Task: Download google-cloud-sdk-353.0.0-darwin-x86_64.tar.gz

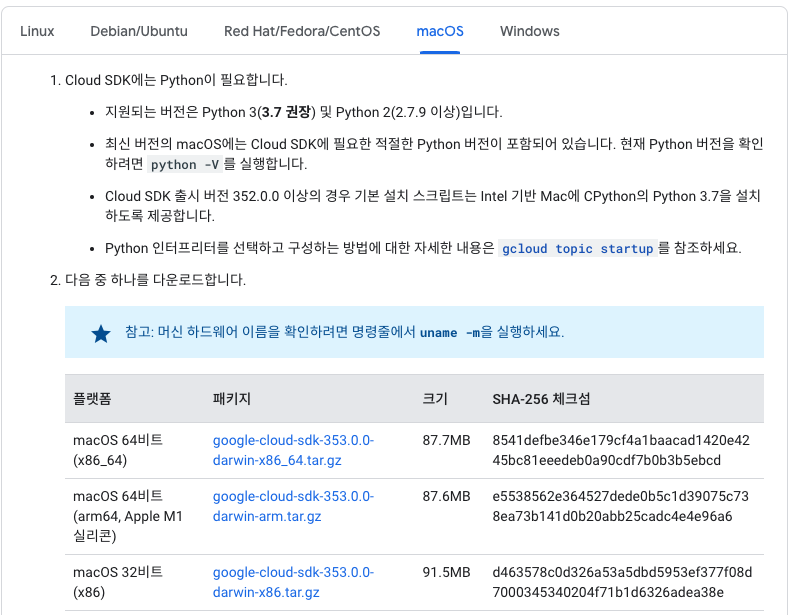Action: pos(293,450)
